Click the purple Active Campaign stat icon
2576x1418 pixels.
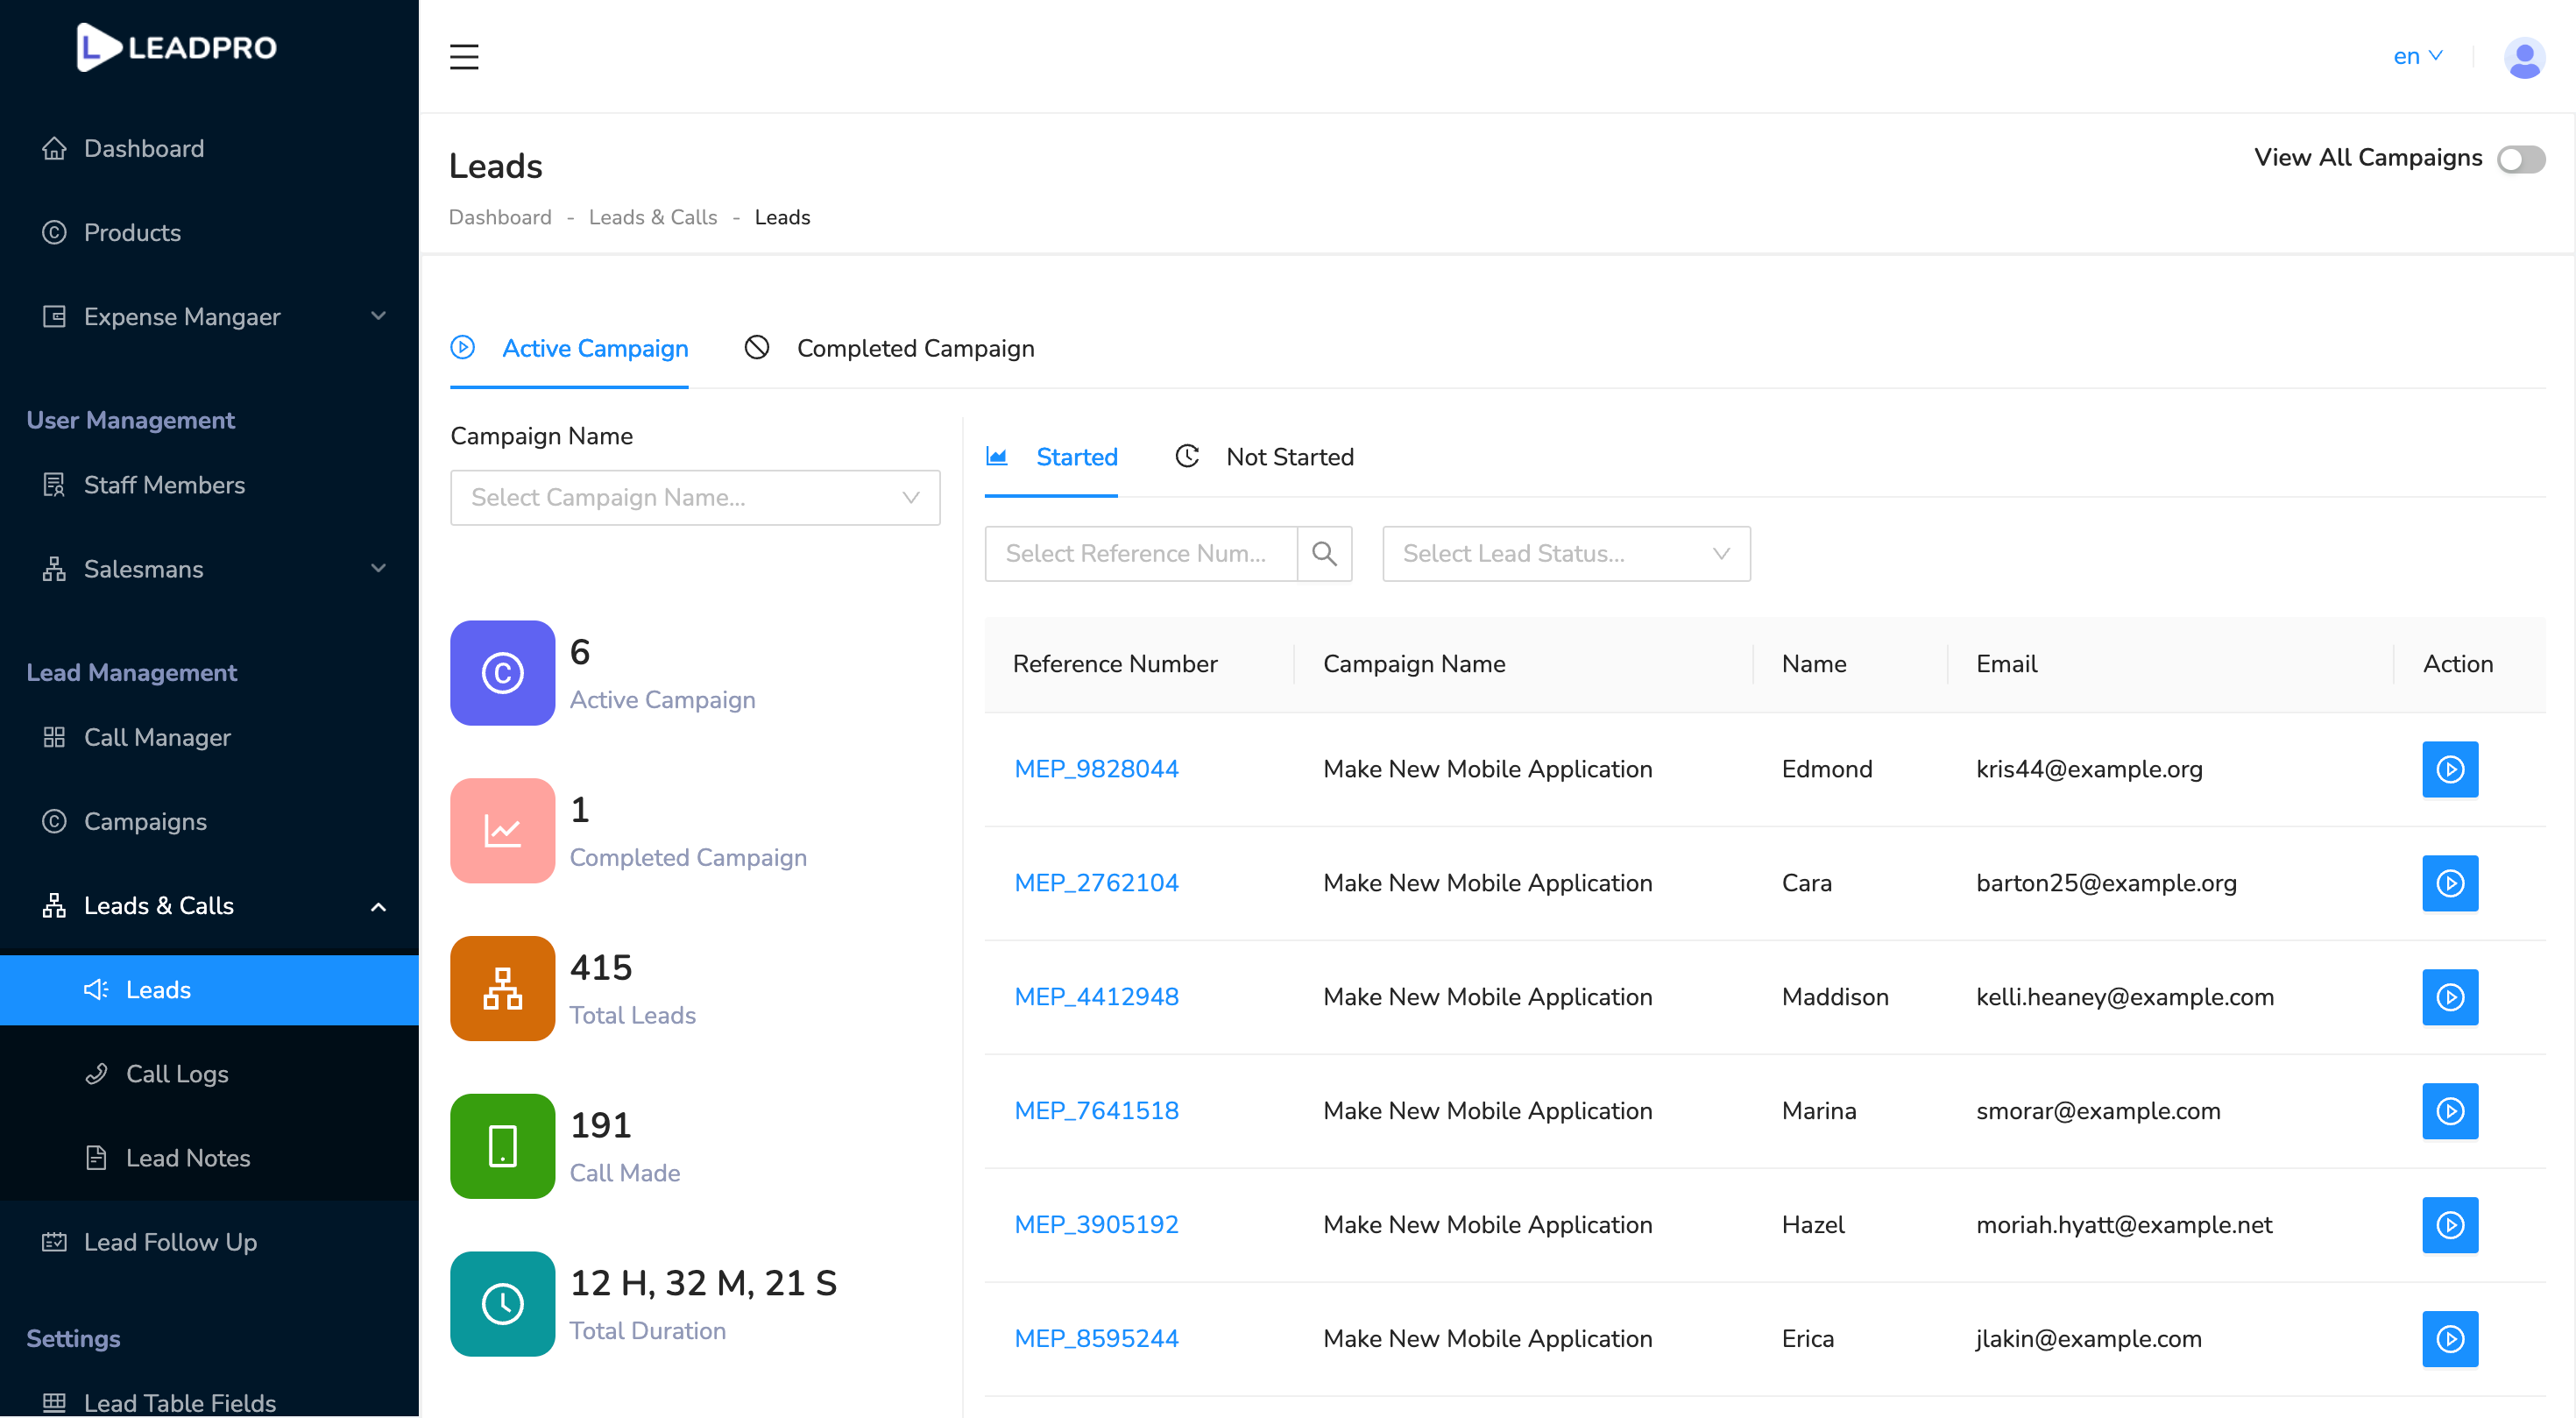(502, 673)
